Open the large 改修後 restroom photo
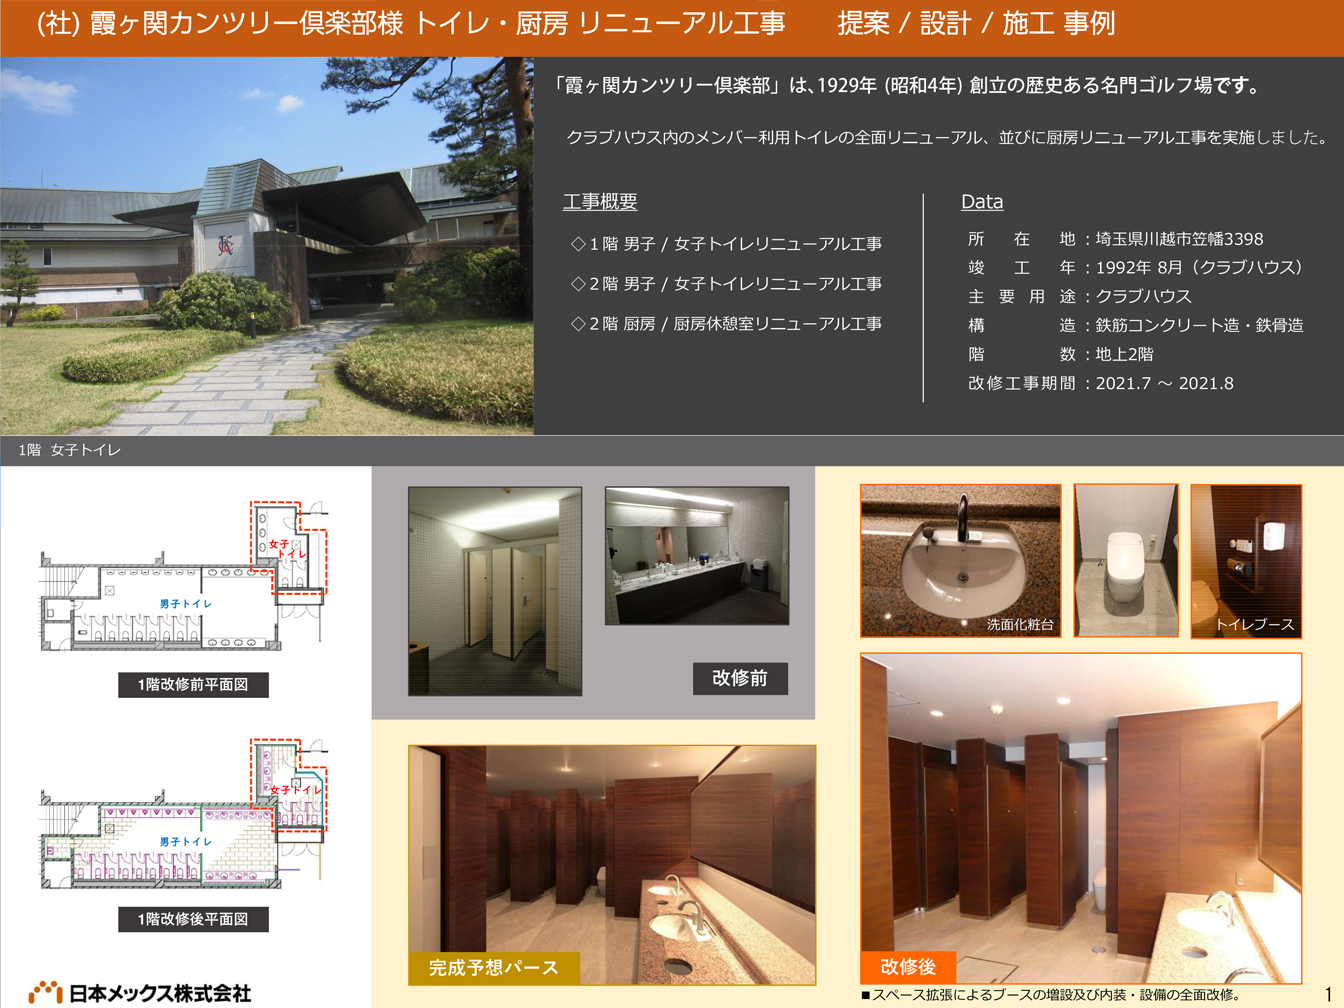The height and width of the screenshot is (1008, 1344). click(1081, 818)
